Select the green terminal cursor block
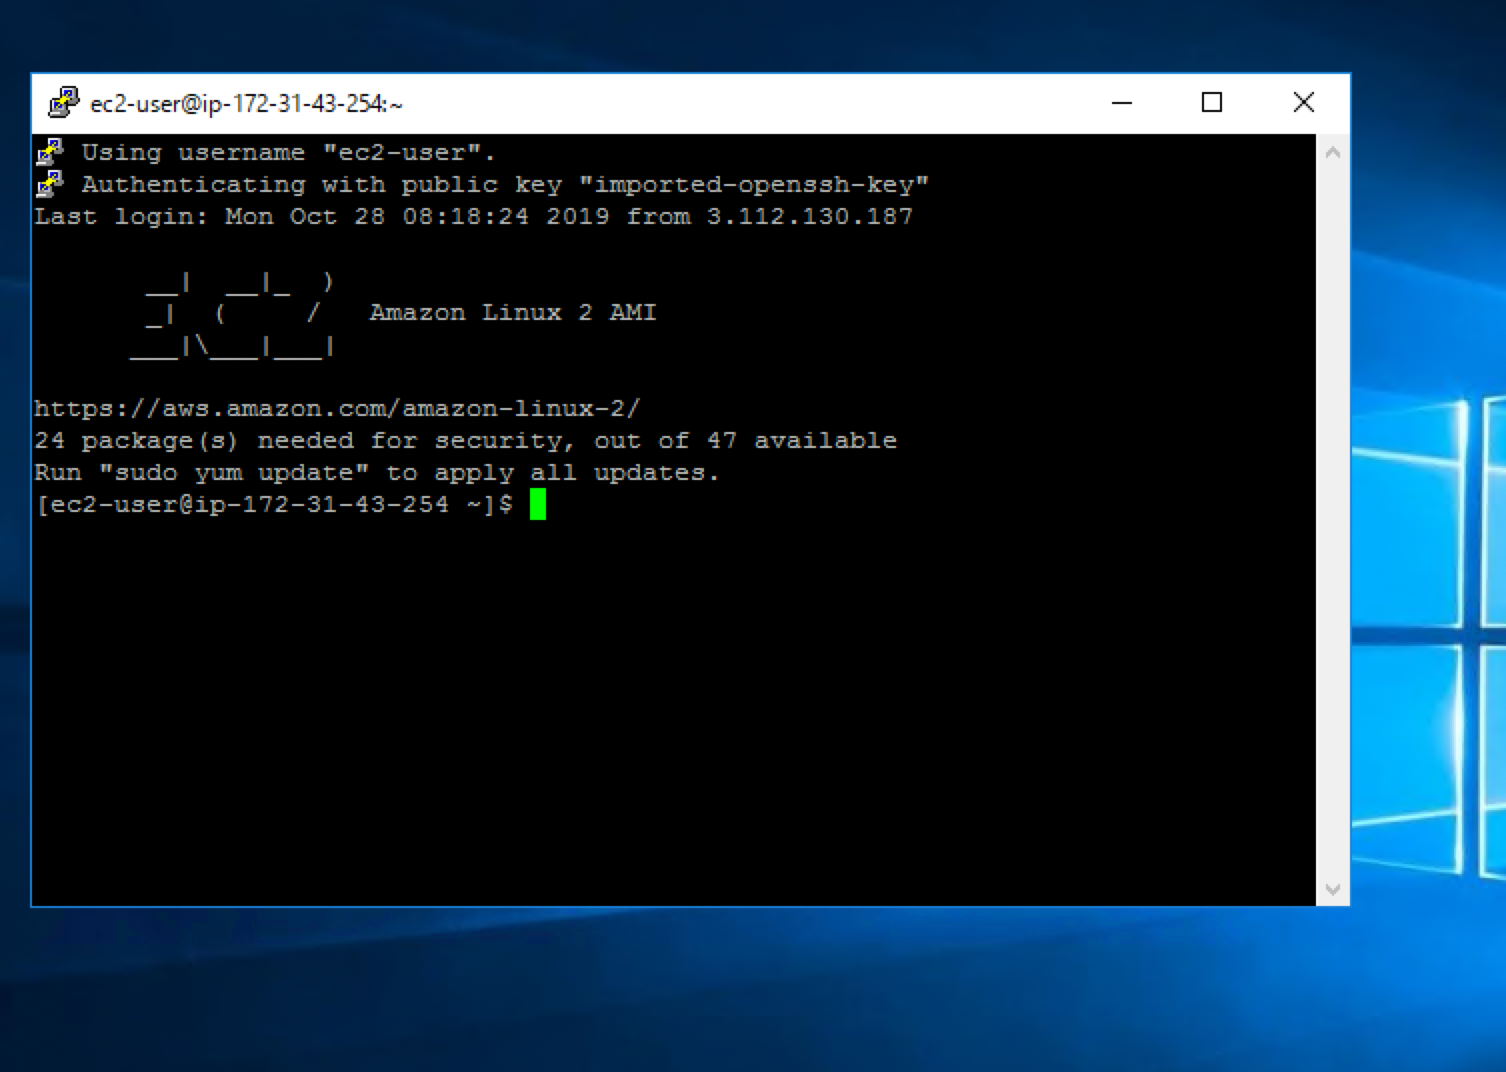Viewport: 1506px width, 1072px height. coord(539,504)
